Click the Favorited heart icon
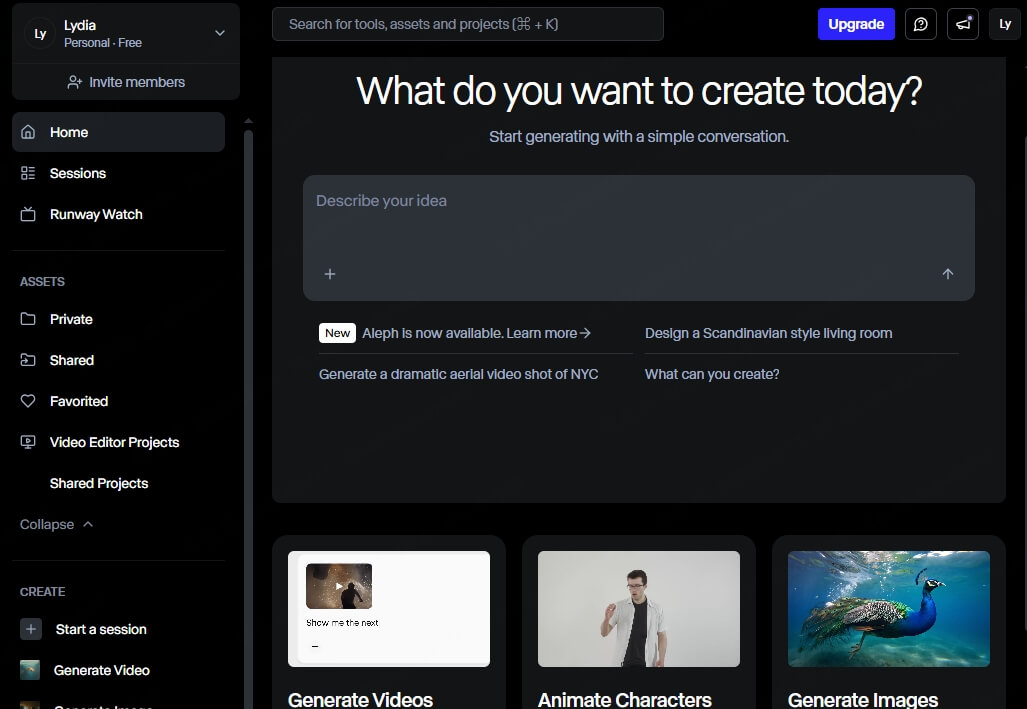1027x709 pixels. click(x=28, y=401)
